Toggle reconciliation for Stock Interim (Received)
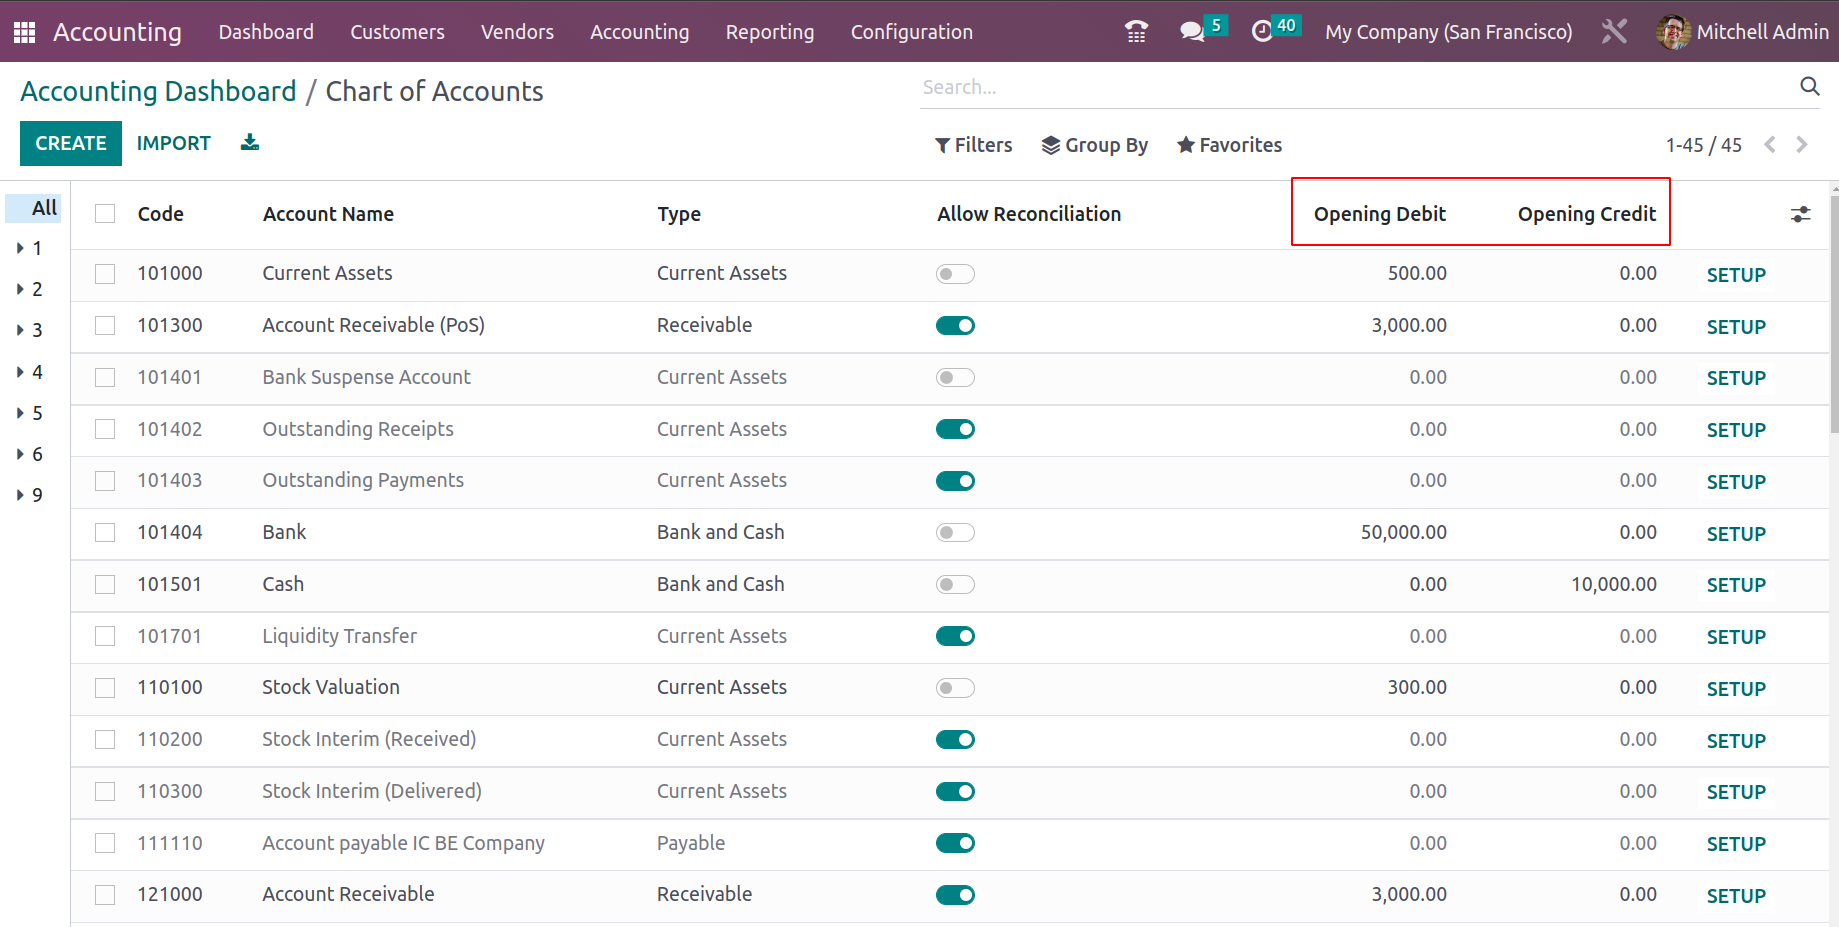 pos(955,740)
